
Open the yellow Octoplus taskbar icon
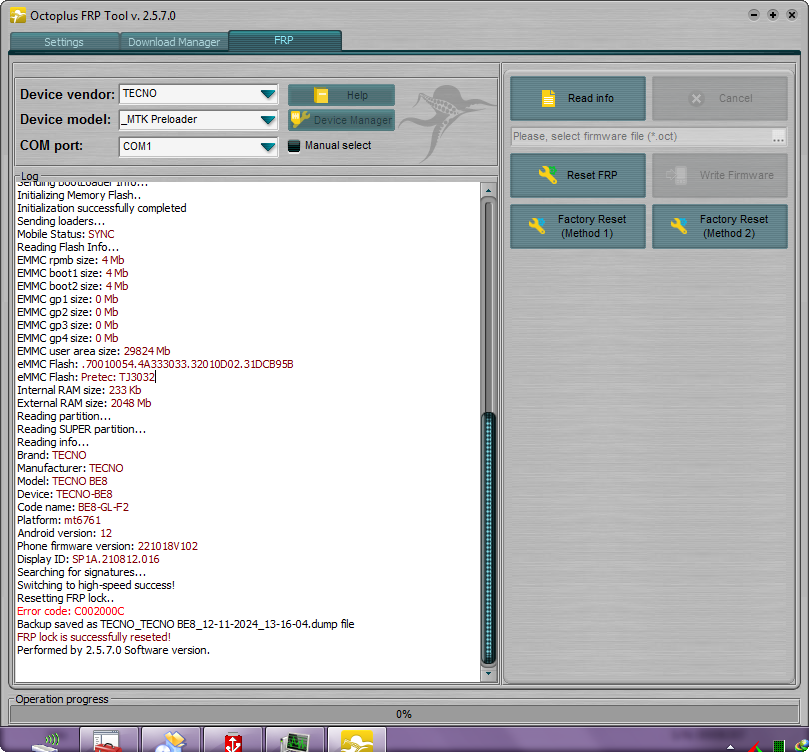pos(357,742)
